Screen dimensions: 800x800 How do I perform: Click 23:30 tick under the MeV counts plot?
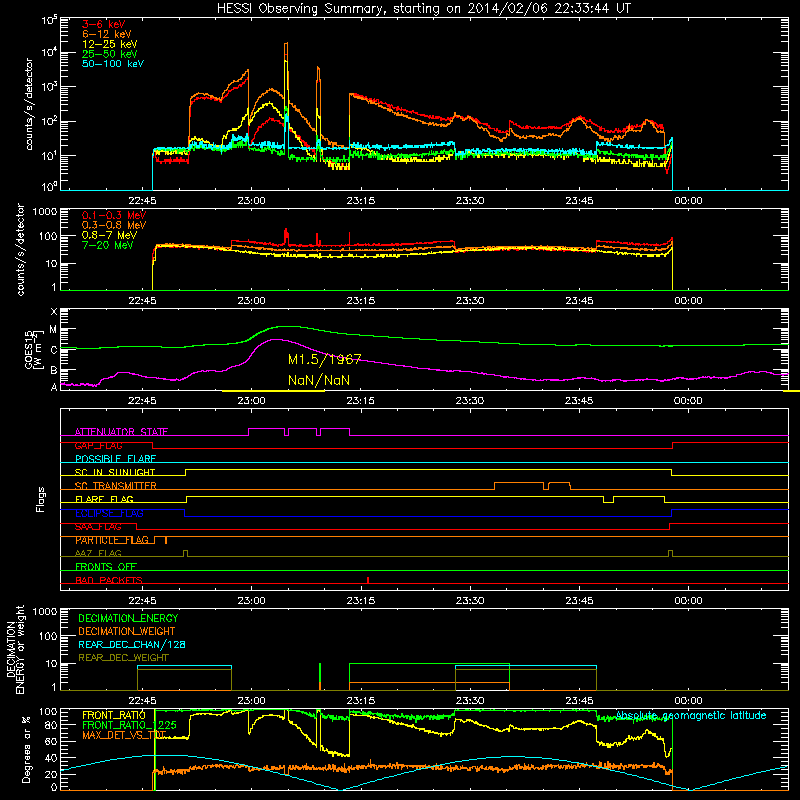(470, 301)
